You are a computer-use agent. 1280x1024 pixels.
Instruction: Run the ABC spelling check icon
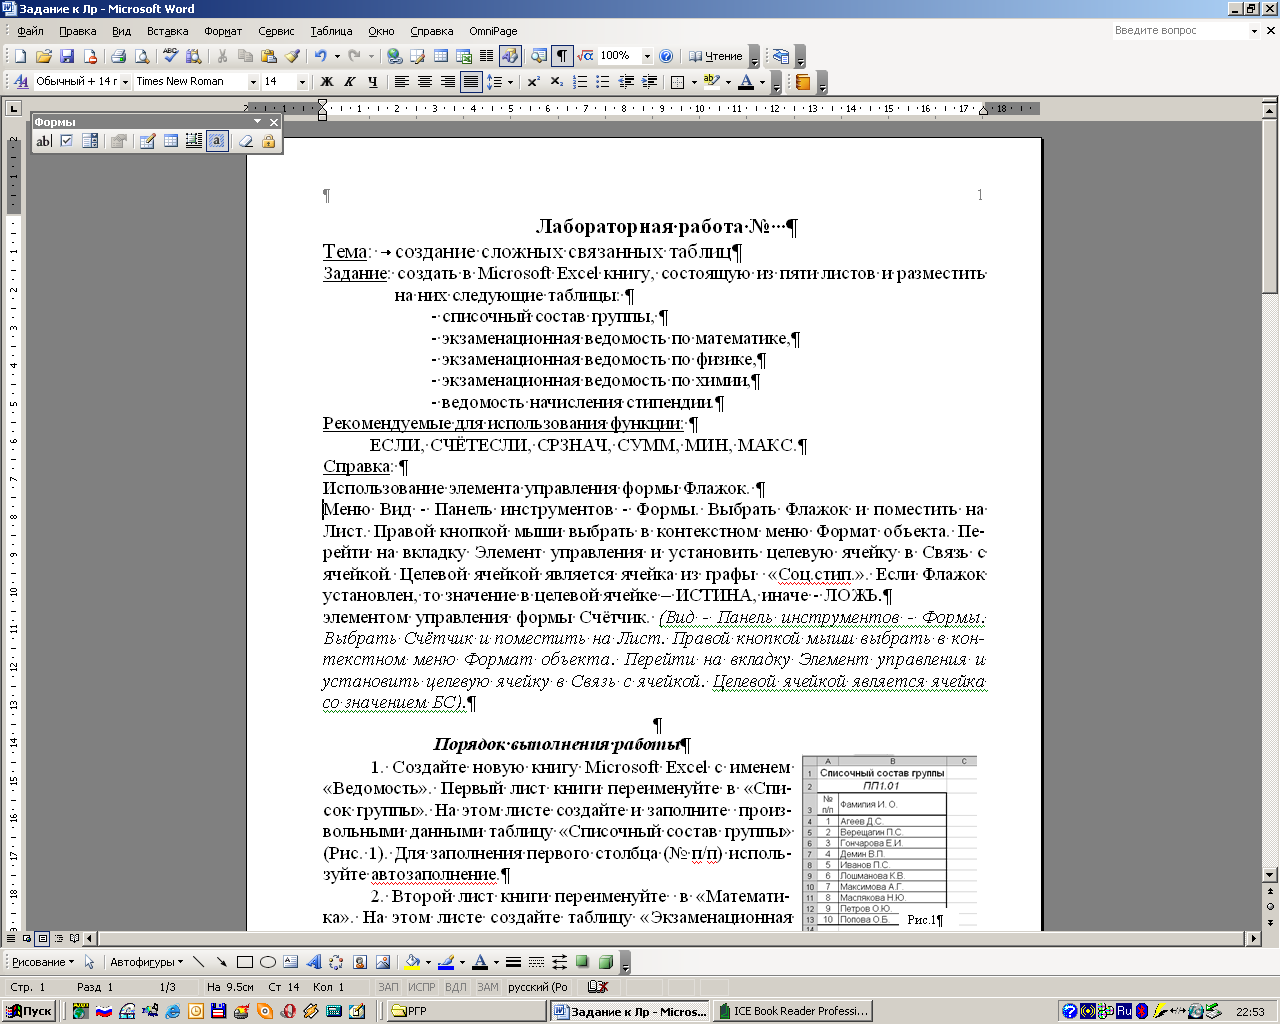coord(170,57)
